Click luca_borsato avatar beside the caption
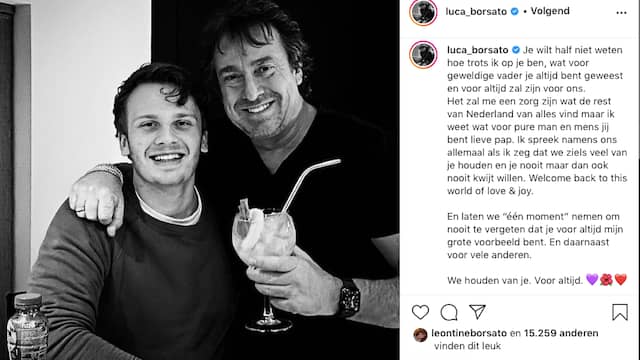The width and height of the screenshot is (640, 360). click(x=423, y=54)
